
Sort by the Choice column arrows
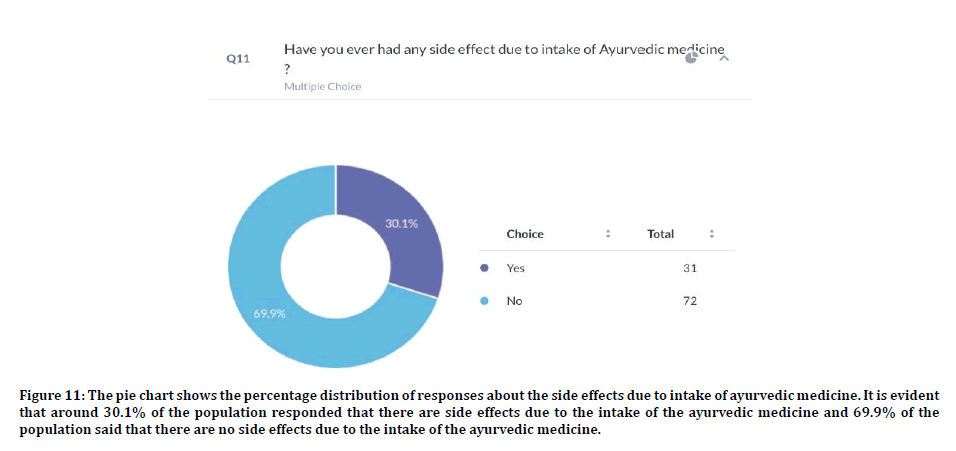608,234
